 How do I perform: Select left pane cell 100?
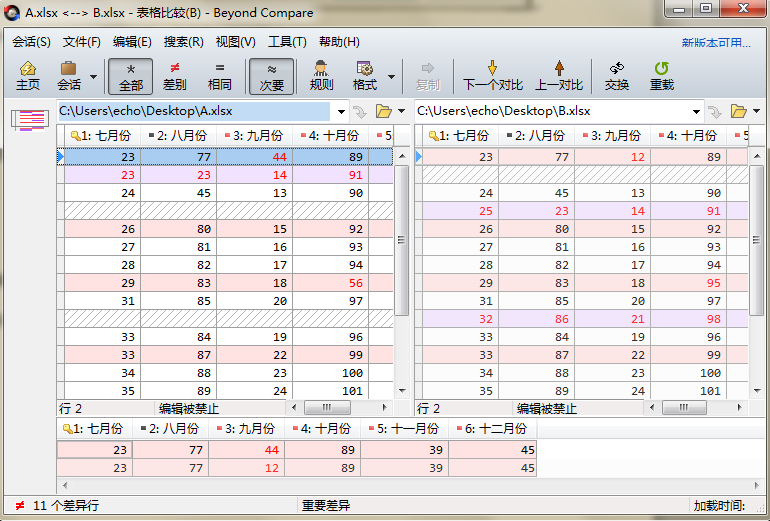330,373
